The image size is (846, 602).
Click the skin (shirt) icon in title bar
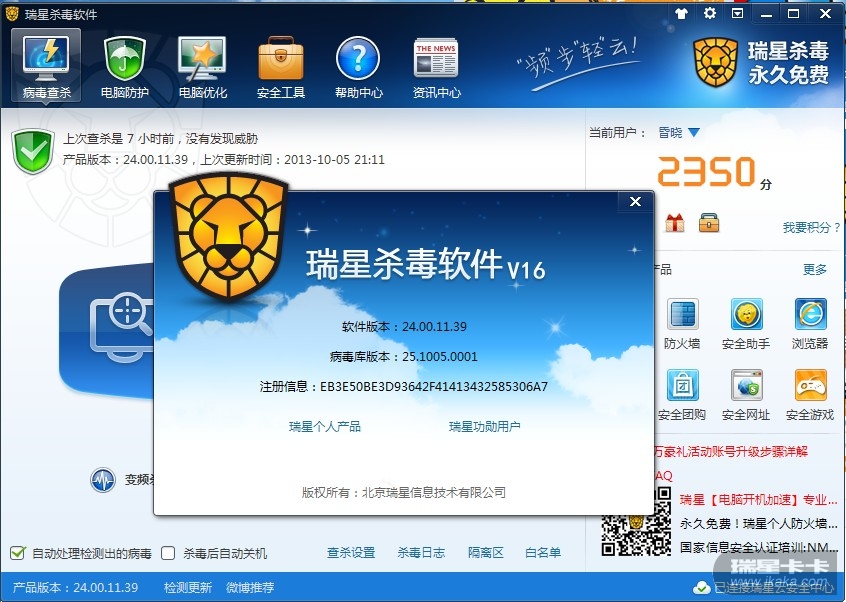pyautogui.click(x=681, y=13)
